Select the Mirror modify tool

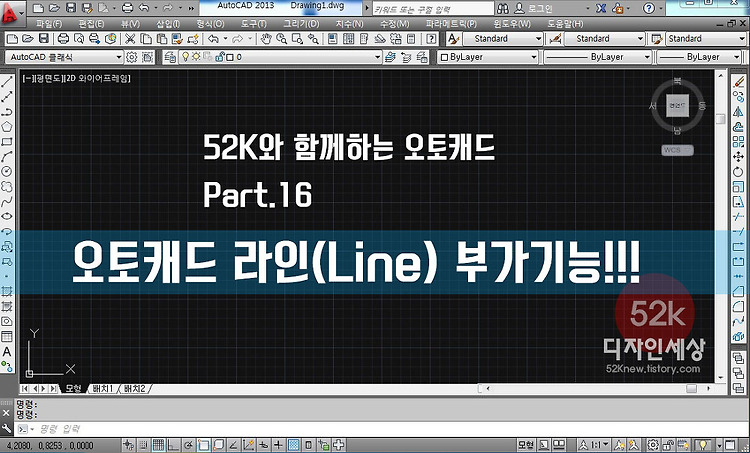click(739, 111)
